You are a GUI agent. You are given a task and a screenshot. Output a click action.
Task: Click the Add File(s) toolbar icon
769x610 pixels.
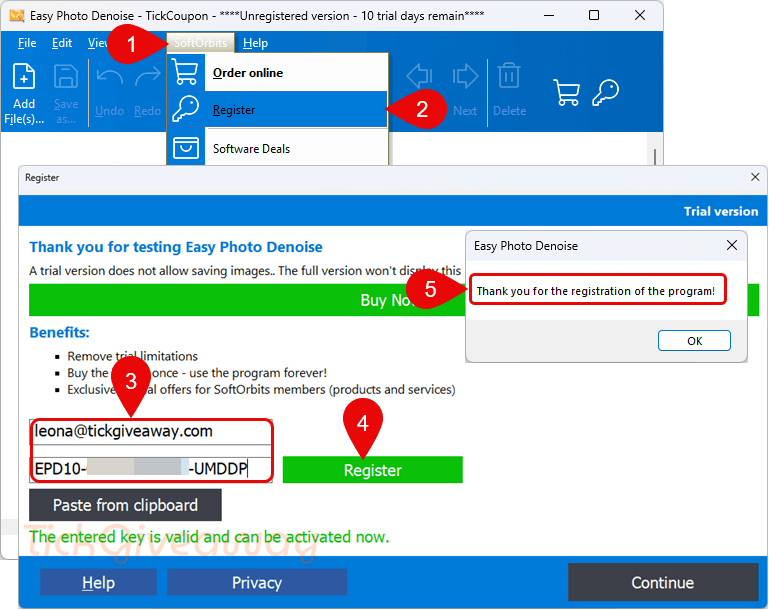(x=24, y=77)
